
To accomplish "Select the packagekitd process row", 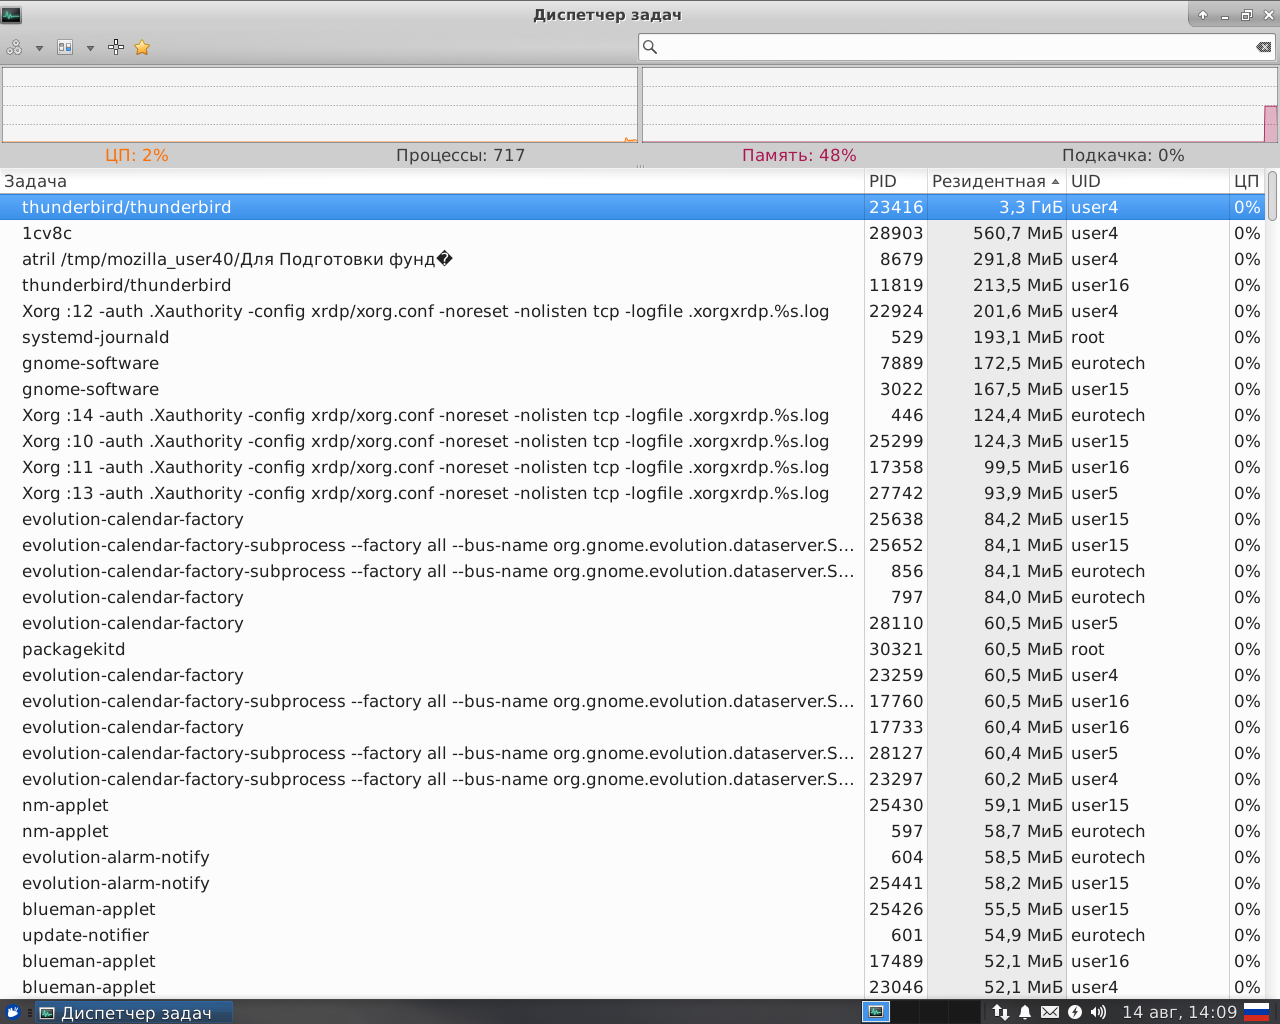I will (632, 649).
